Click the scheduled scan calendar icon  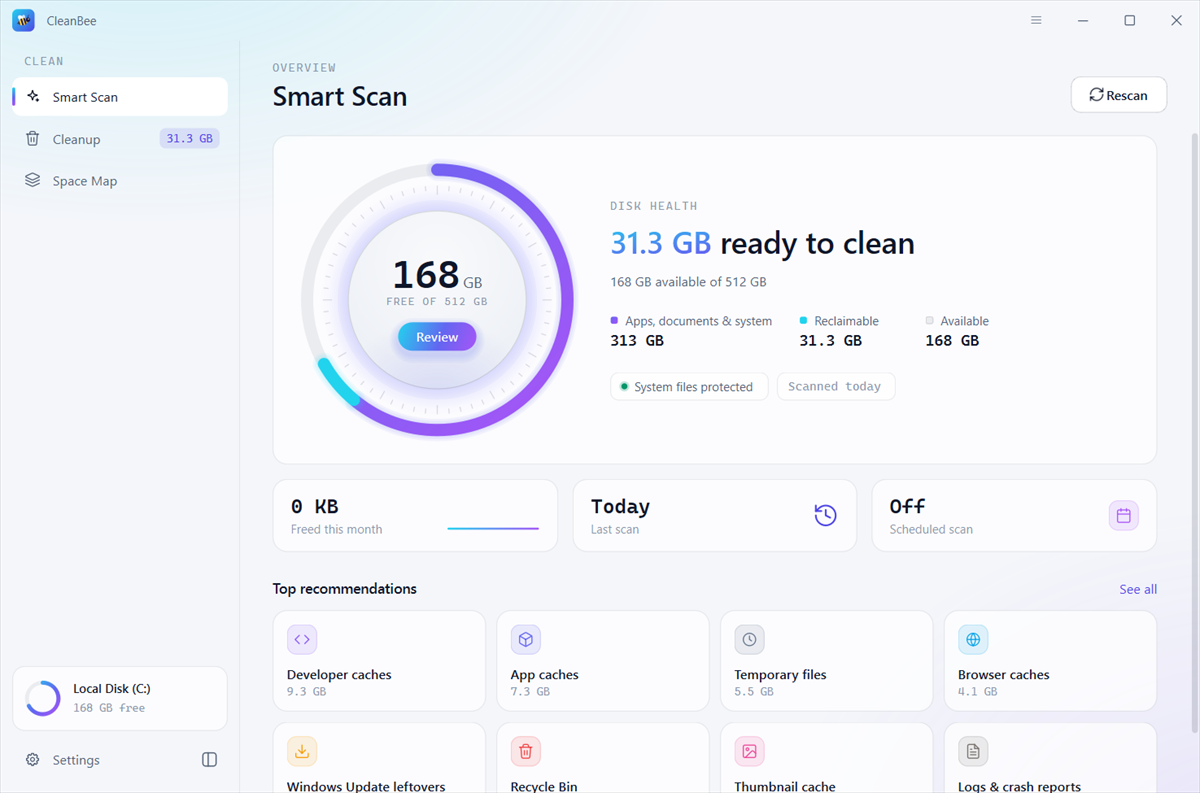(x=1124, y=515)
